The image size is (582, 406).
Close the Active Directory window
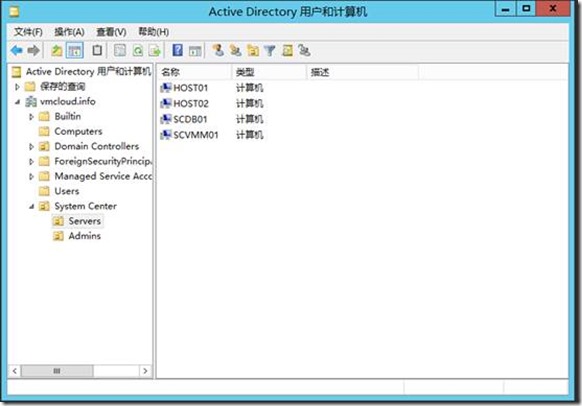tap(553, 9)
